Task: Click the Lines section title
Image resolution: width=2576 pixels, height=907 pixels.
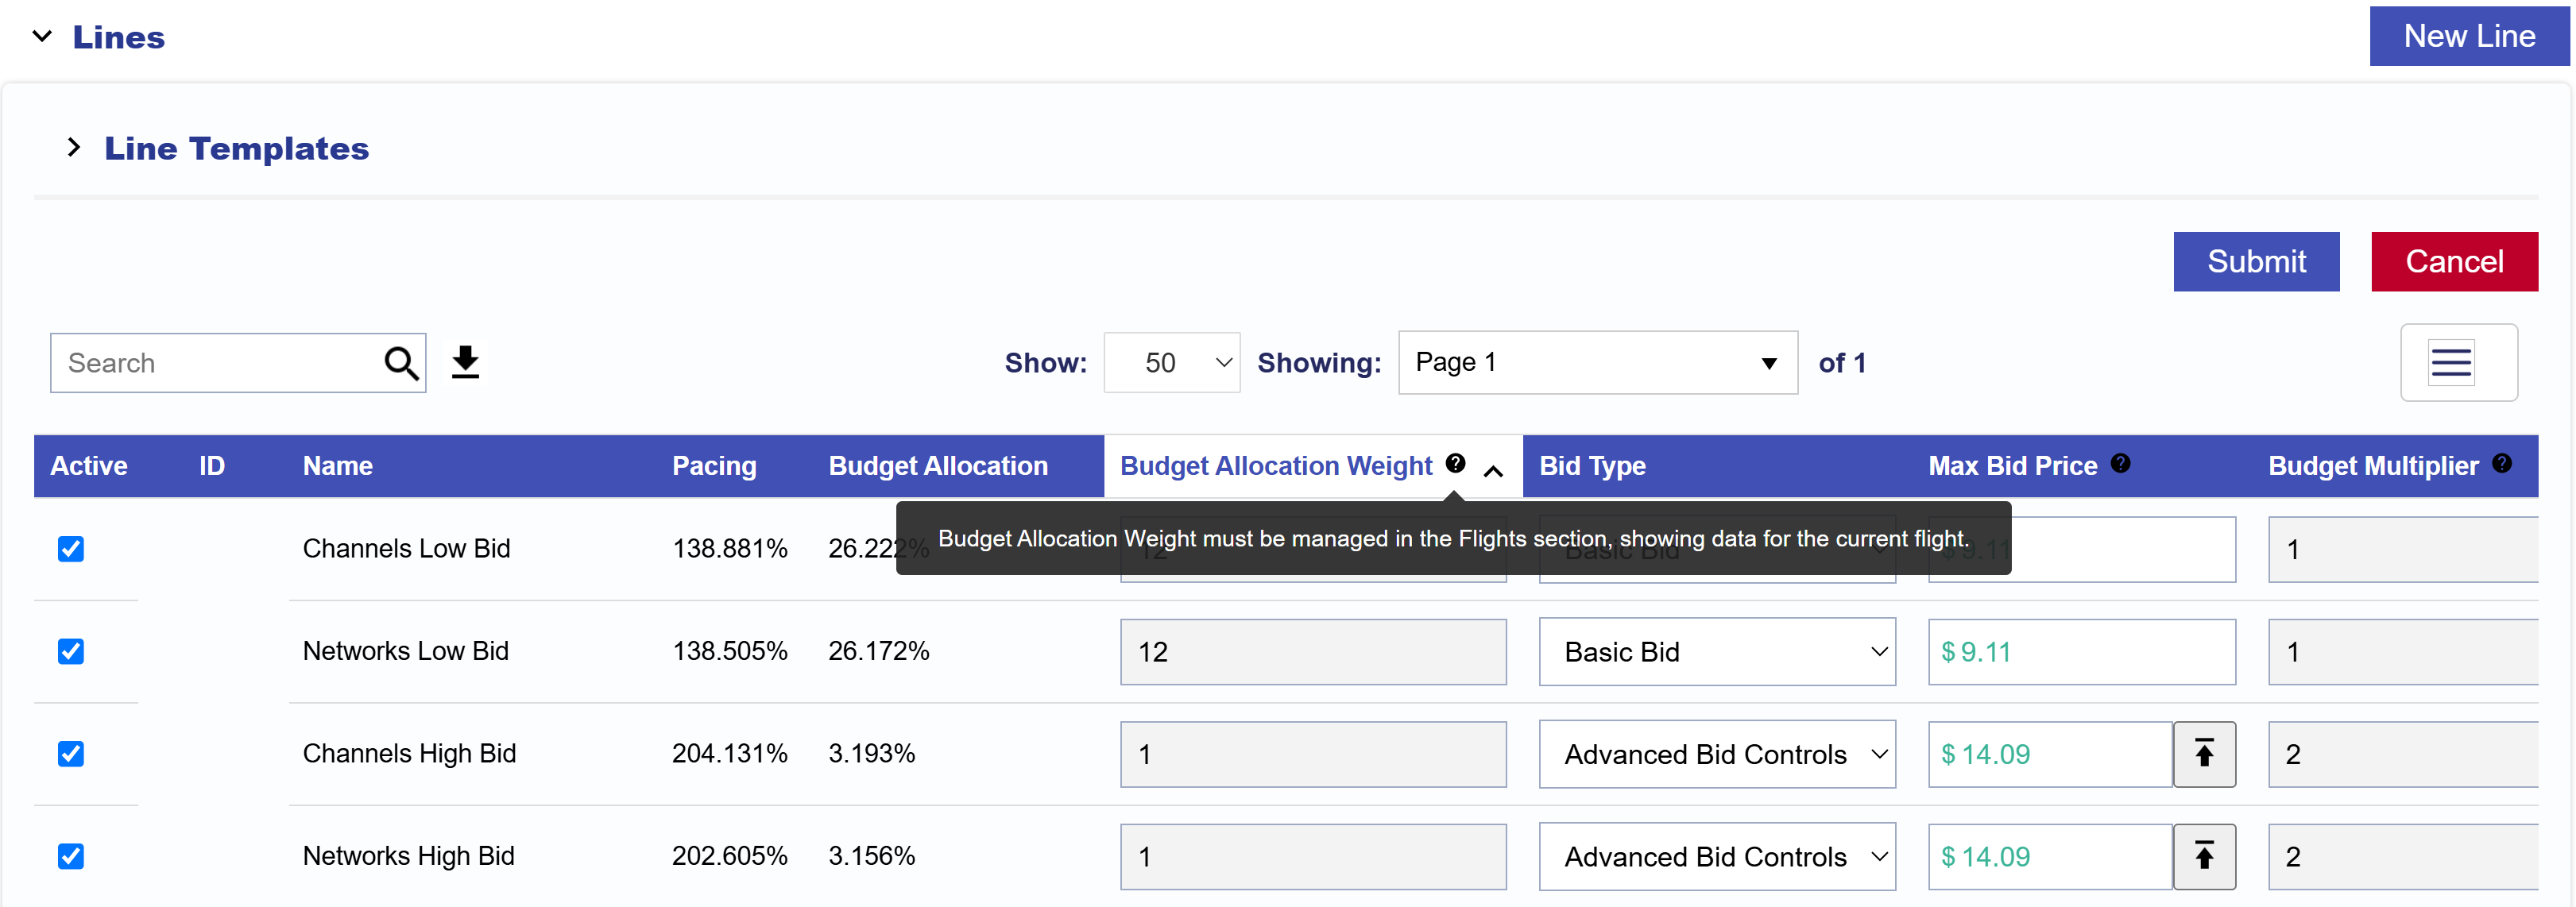Action: [119, 37]
